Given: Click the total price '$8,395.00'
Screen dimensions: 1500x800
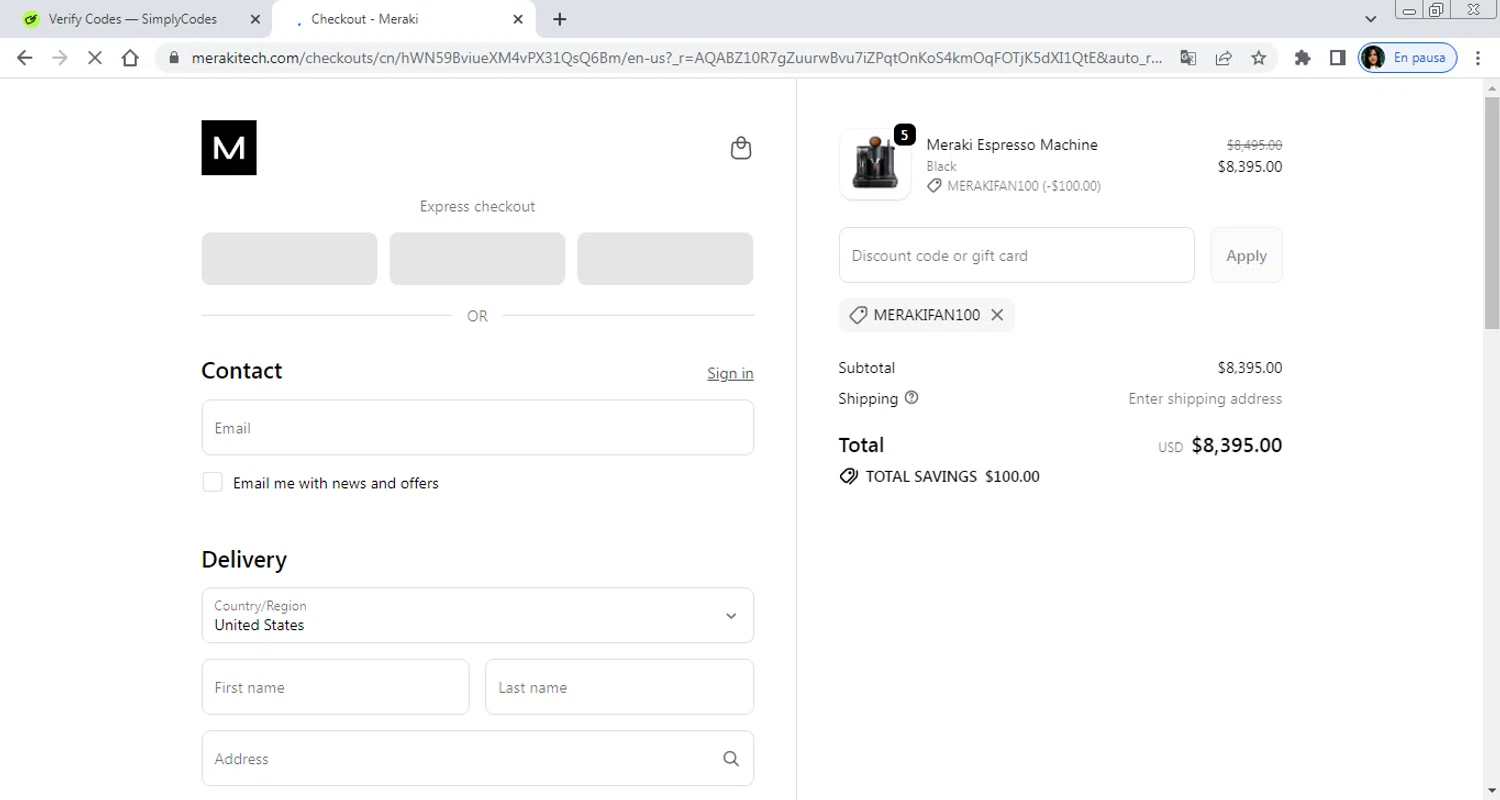Looking at the screenshot, I should [1237, 445].
